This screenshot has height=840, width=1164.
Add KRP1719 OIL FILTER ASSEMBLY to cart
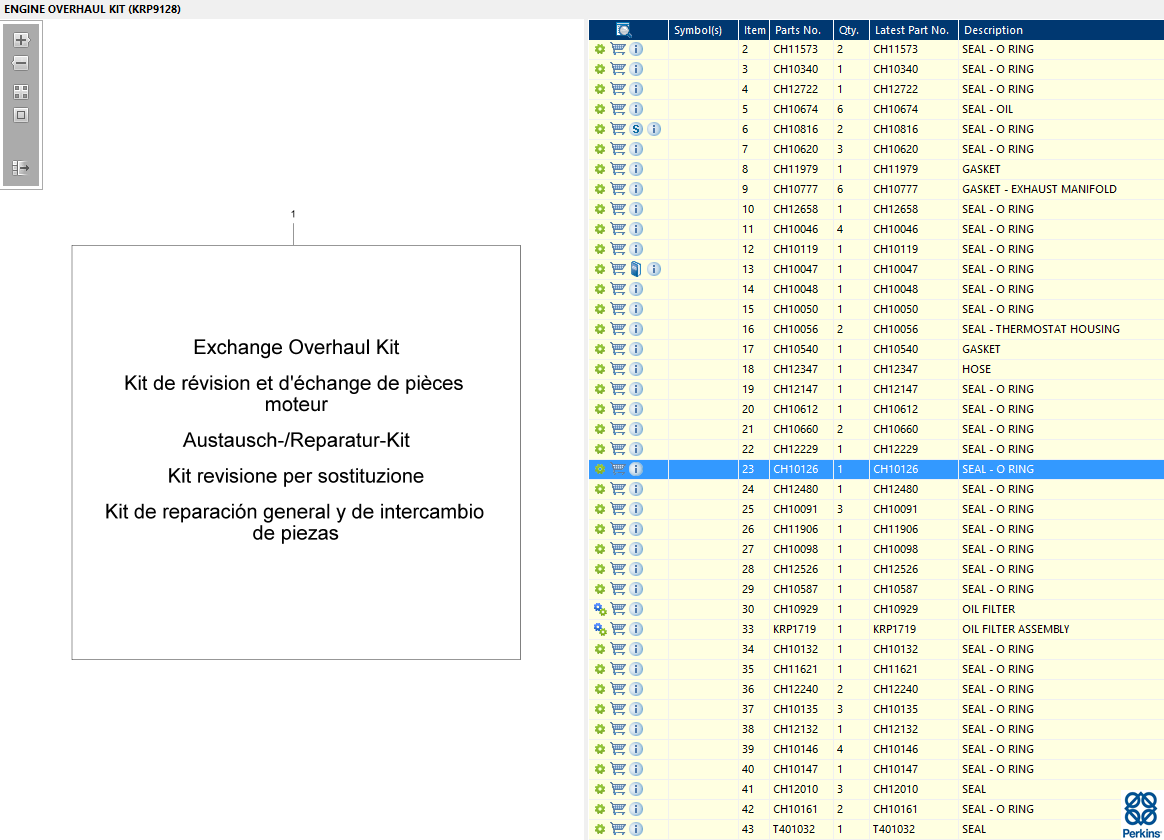[x=618, y=629]
